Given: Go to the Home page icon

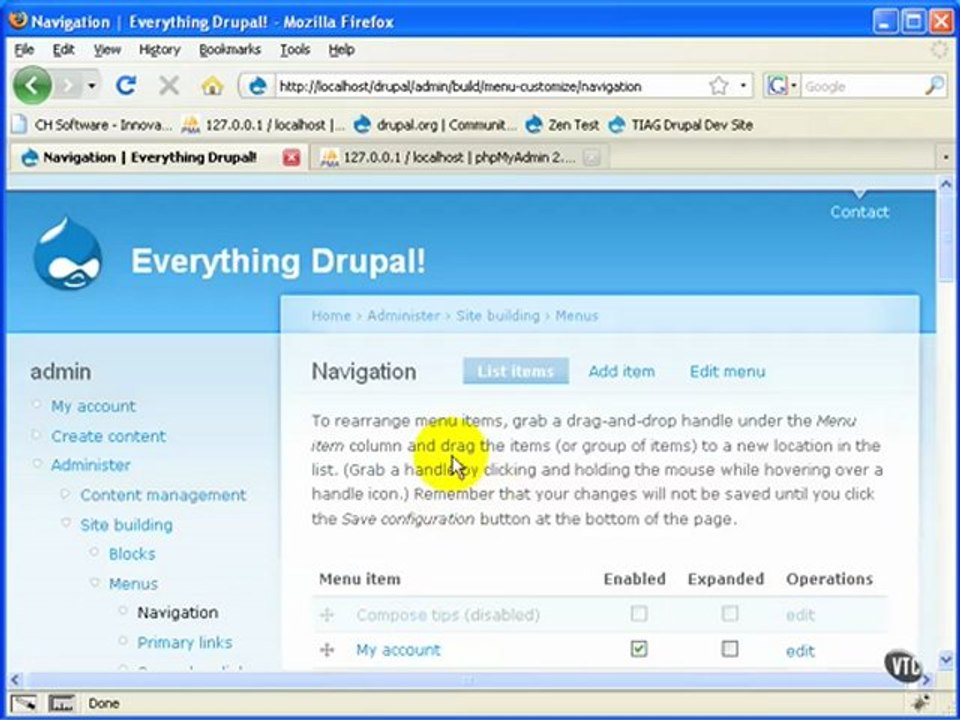Looking at the screenshot, I should click(x=212, y=86).
